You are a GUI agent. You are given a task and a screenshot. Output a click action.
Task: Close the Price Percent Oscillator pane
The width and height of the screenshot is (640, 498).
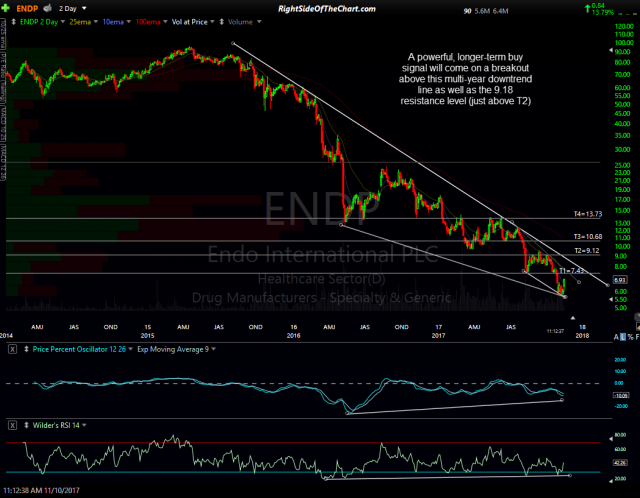point(13,349)
